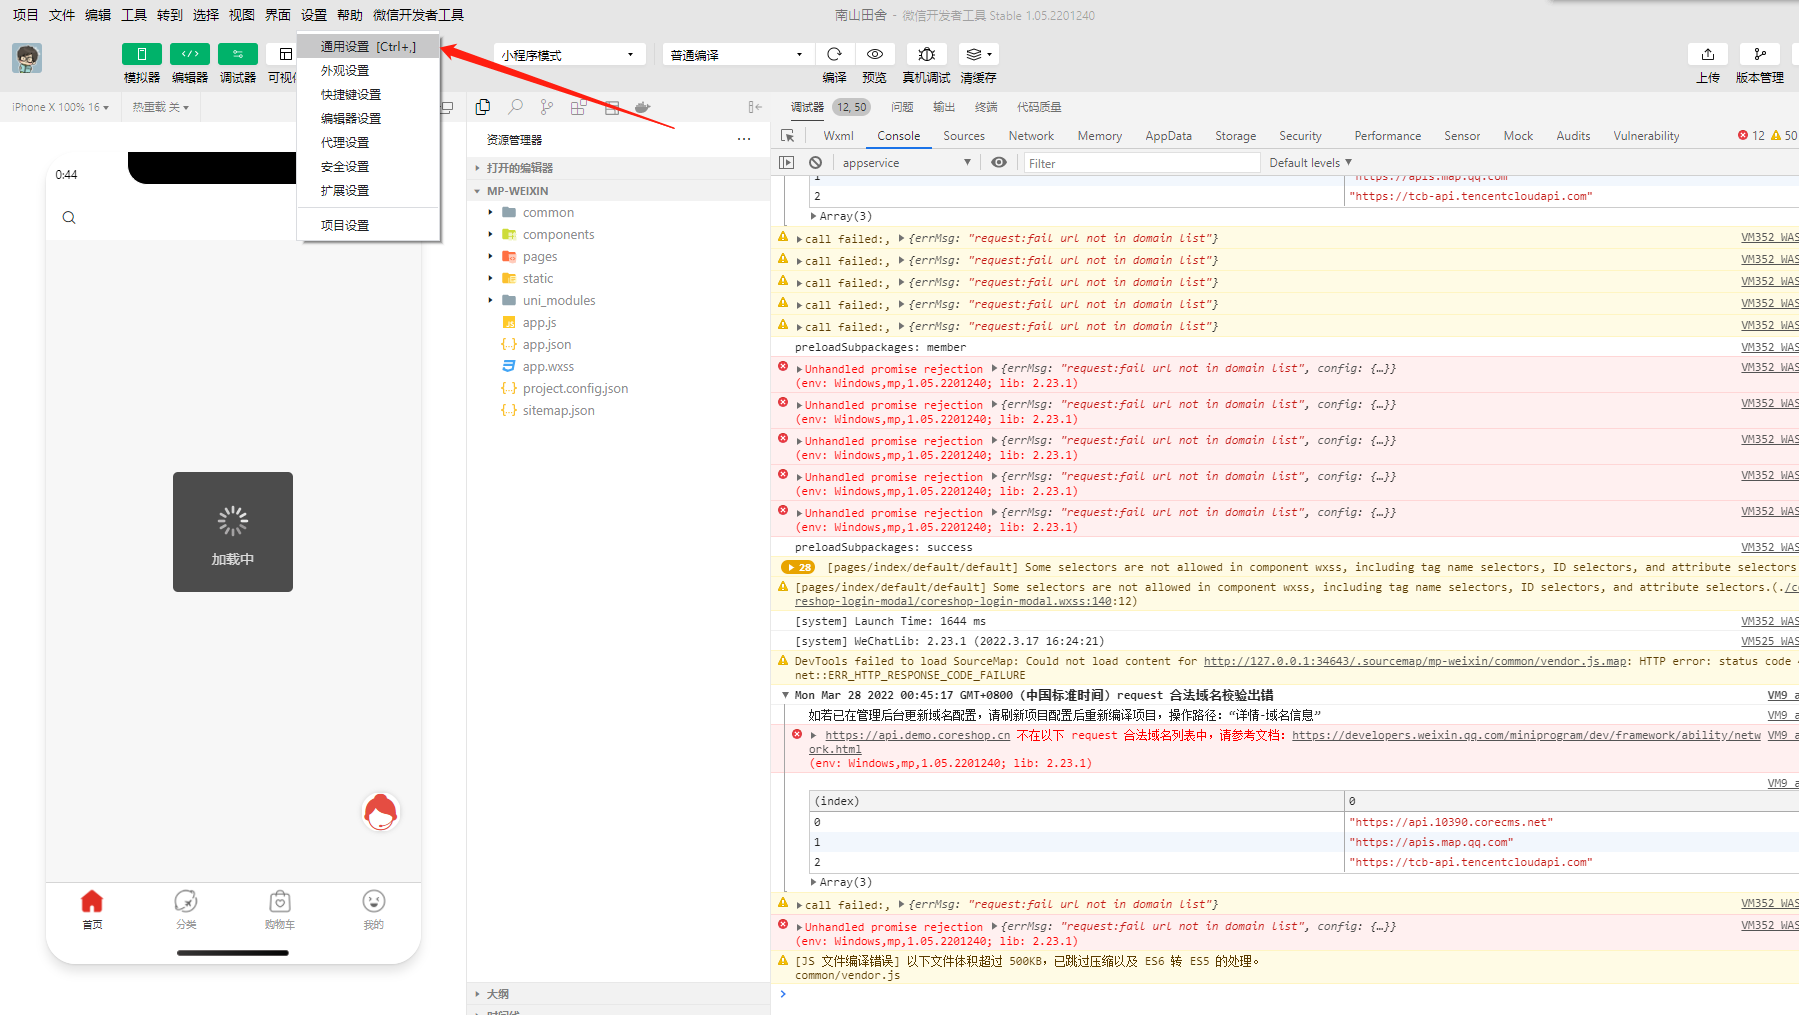The image size is (1799, 1015).
Task: Click the Docker whale icon
Action: coord(642,107)
